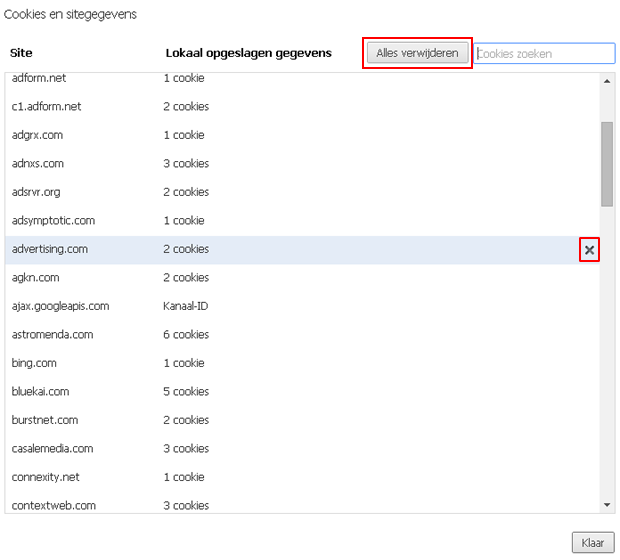Click the 3 cookies value for casalemedia.com
The height and width of the screenshot is (560, 620).
(x=186, y=448)
